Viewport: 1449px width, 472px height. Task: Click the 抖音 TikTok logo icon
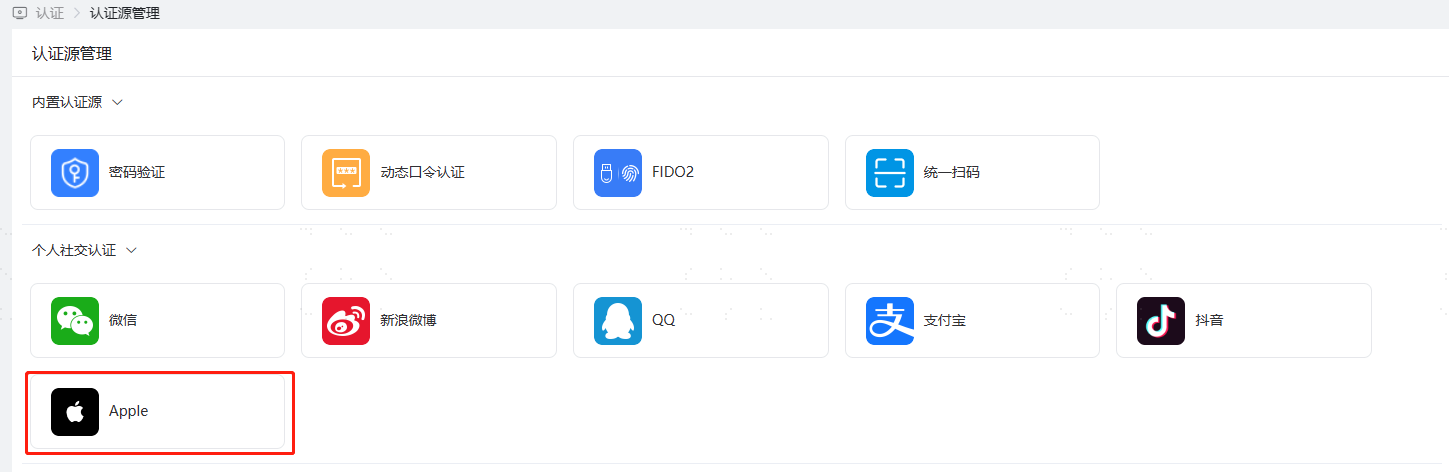(x=1161, y=321)
